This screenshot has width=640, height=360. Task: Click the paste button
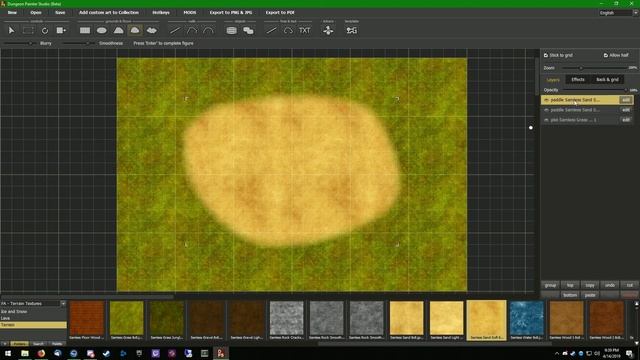[x=590, y=295]
